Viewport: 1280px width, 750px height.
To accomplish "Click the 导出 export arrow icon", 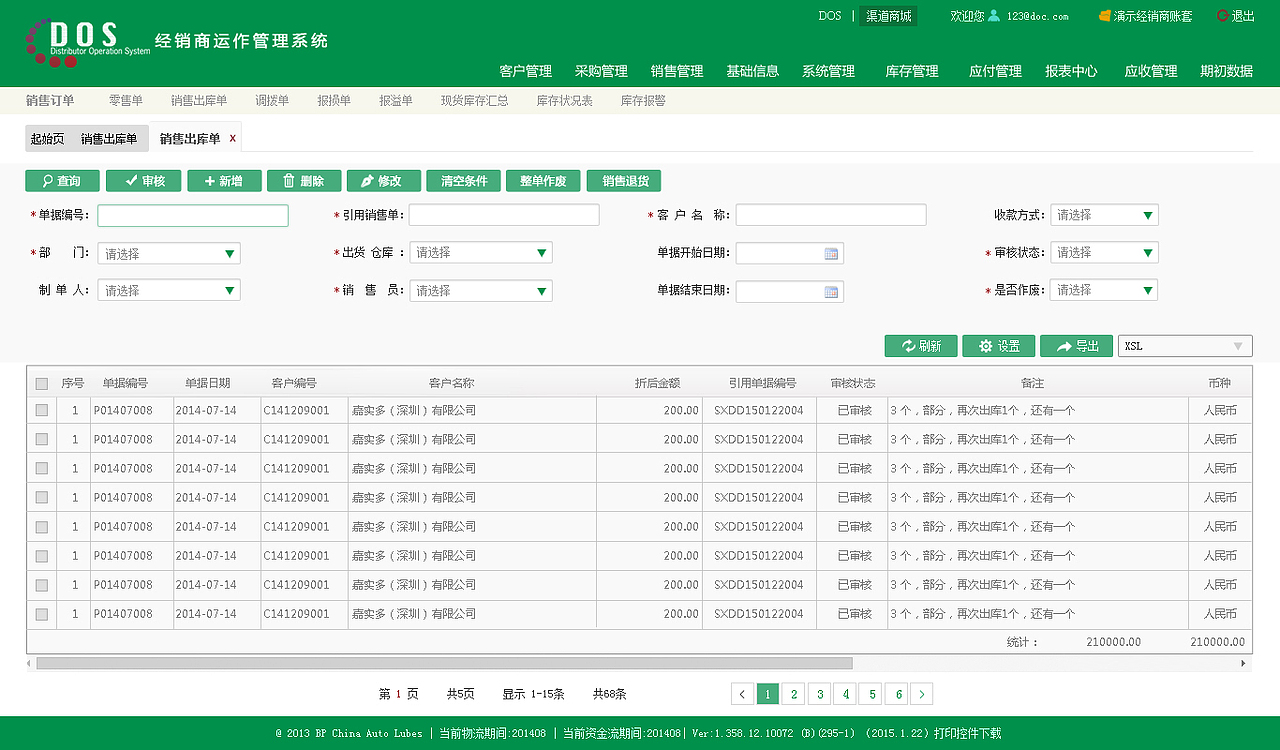I will (x=1062, y=345).
